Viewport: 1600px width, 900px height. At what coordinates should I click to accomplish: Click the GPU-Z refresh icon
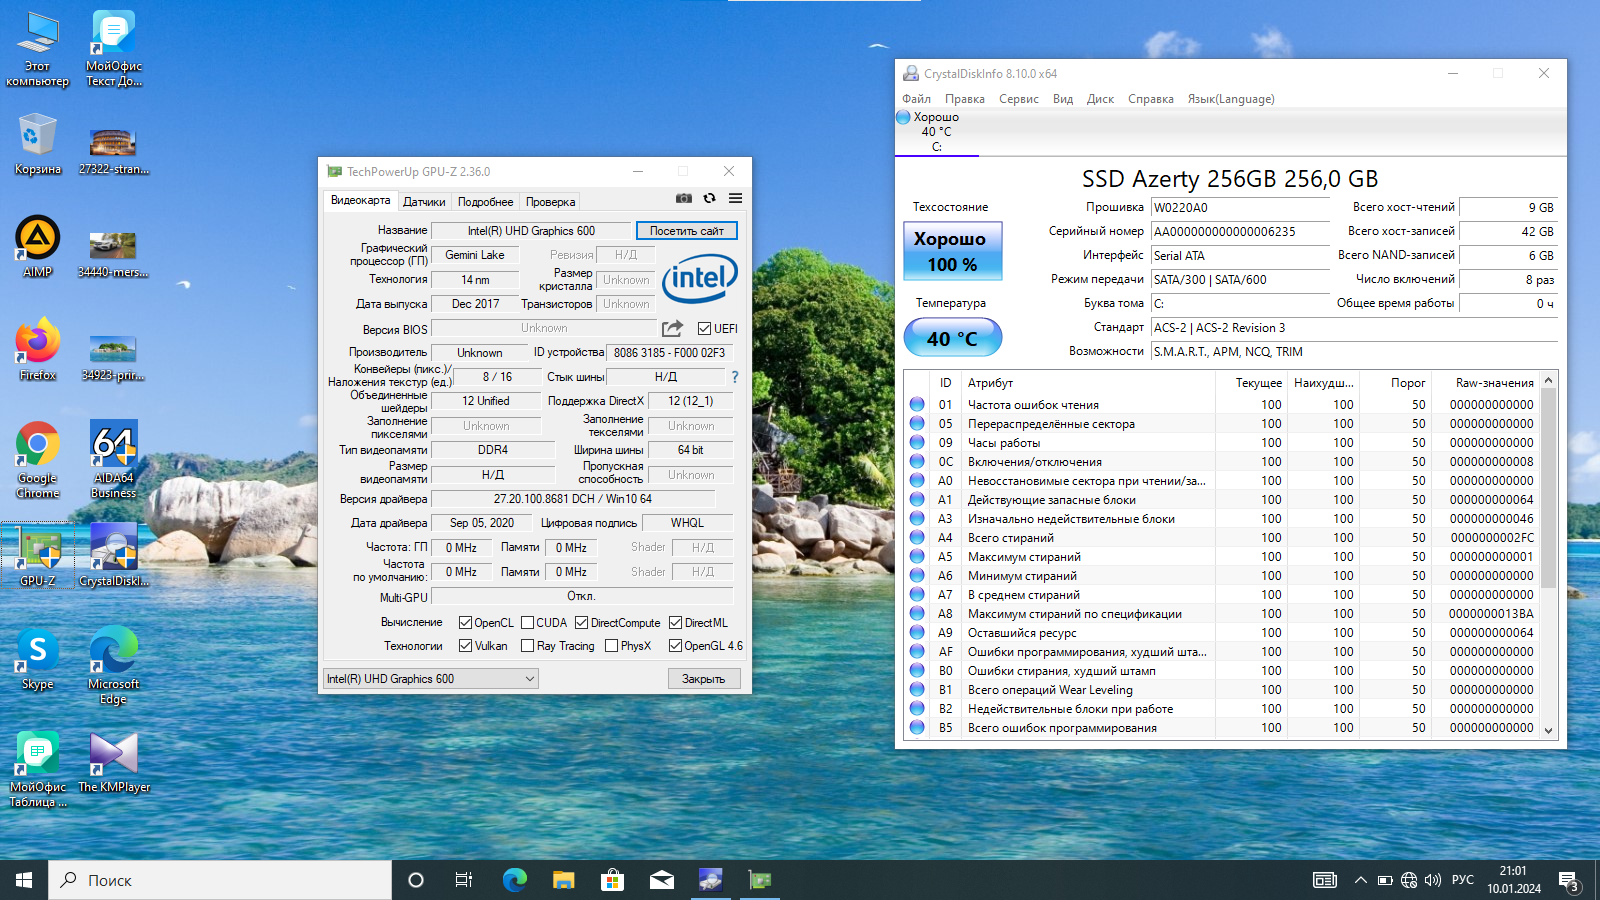click(x=710, y=198)
